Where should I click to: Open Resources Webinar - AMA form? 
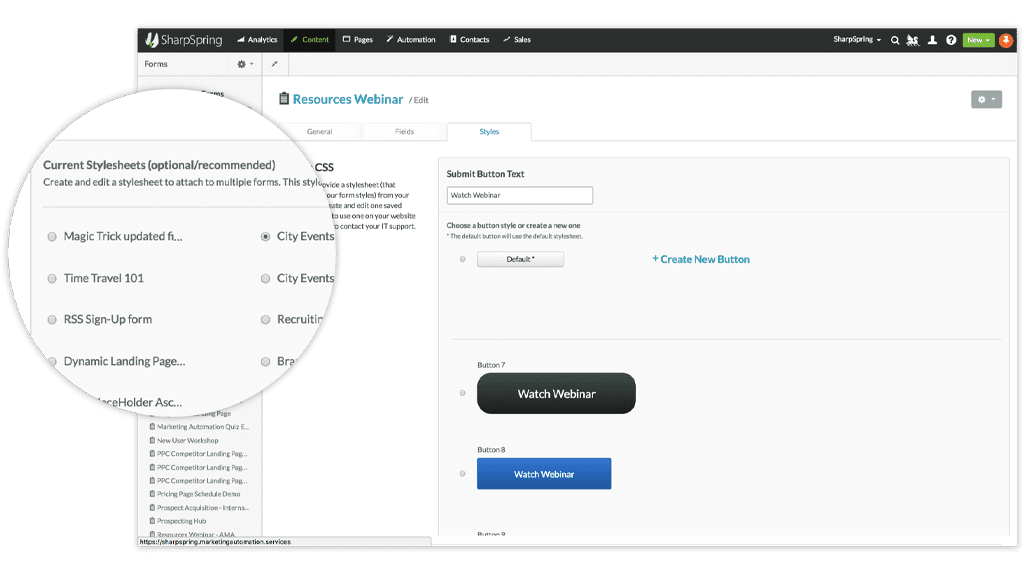coord(192,534)
